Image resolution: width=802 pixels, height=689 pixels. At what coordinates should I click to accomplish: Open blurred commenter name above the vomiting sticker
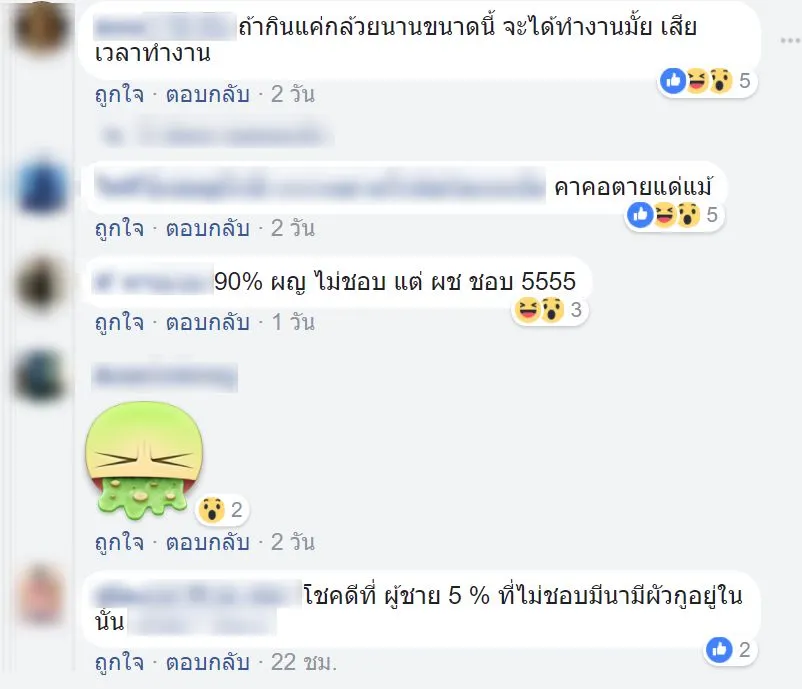165,377
